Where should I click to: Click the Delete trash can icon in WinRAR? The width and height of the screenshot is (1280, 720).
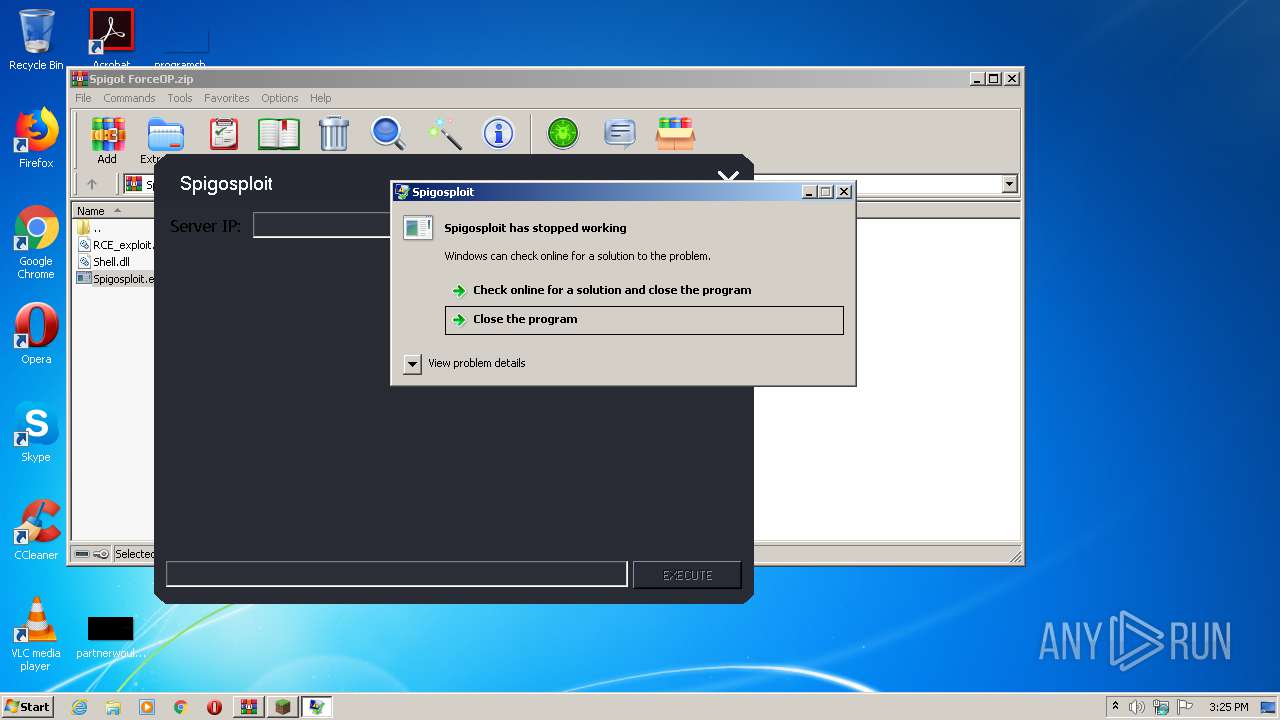point(333,133)
